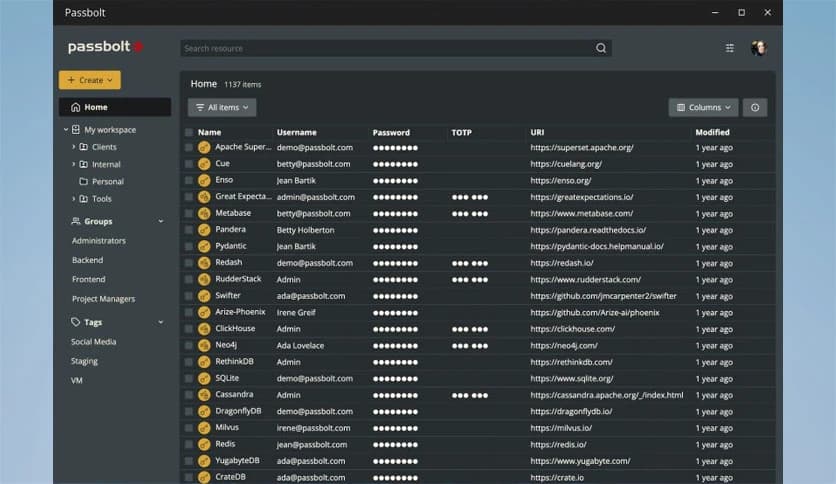Open the www.yugabyte.com URI link
This screenshot has width=836, height=484.
(580, 461)
